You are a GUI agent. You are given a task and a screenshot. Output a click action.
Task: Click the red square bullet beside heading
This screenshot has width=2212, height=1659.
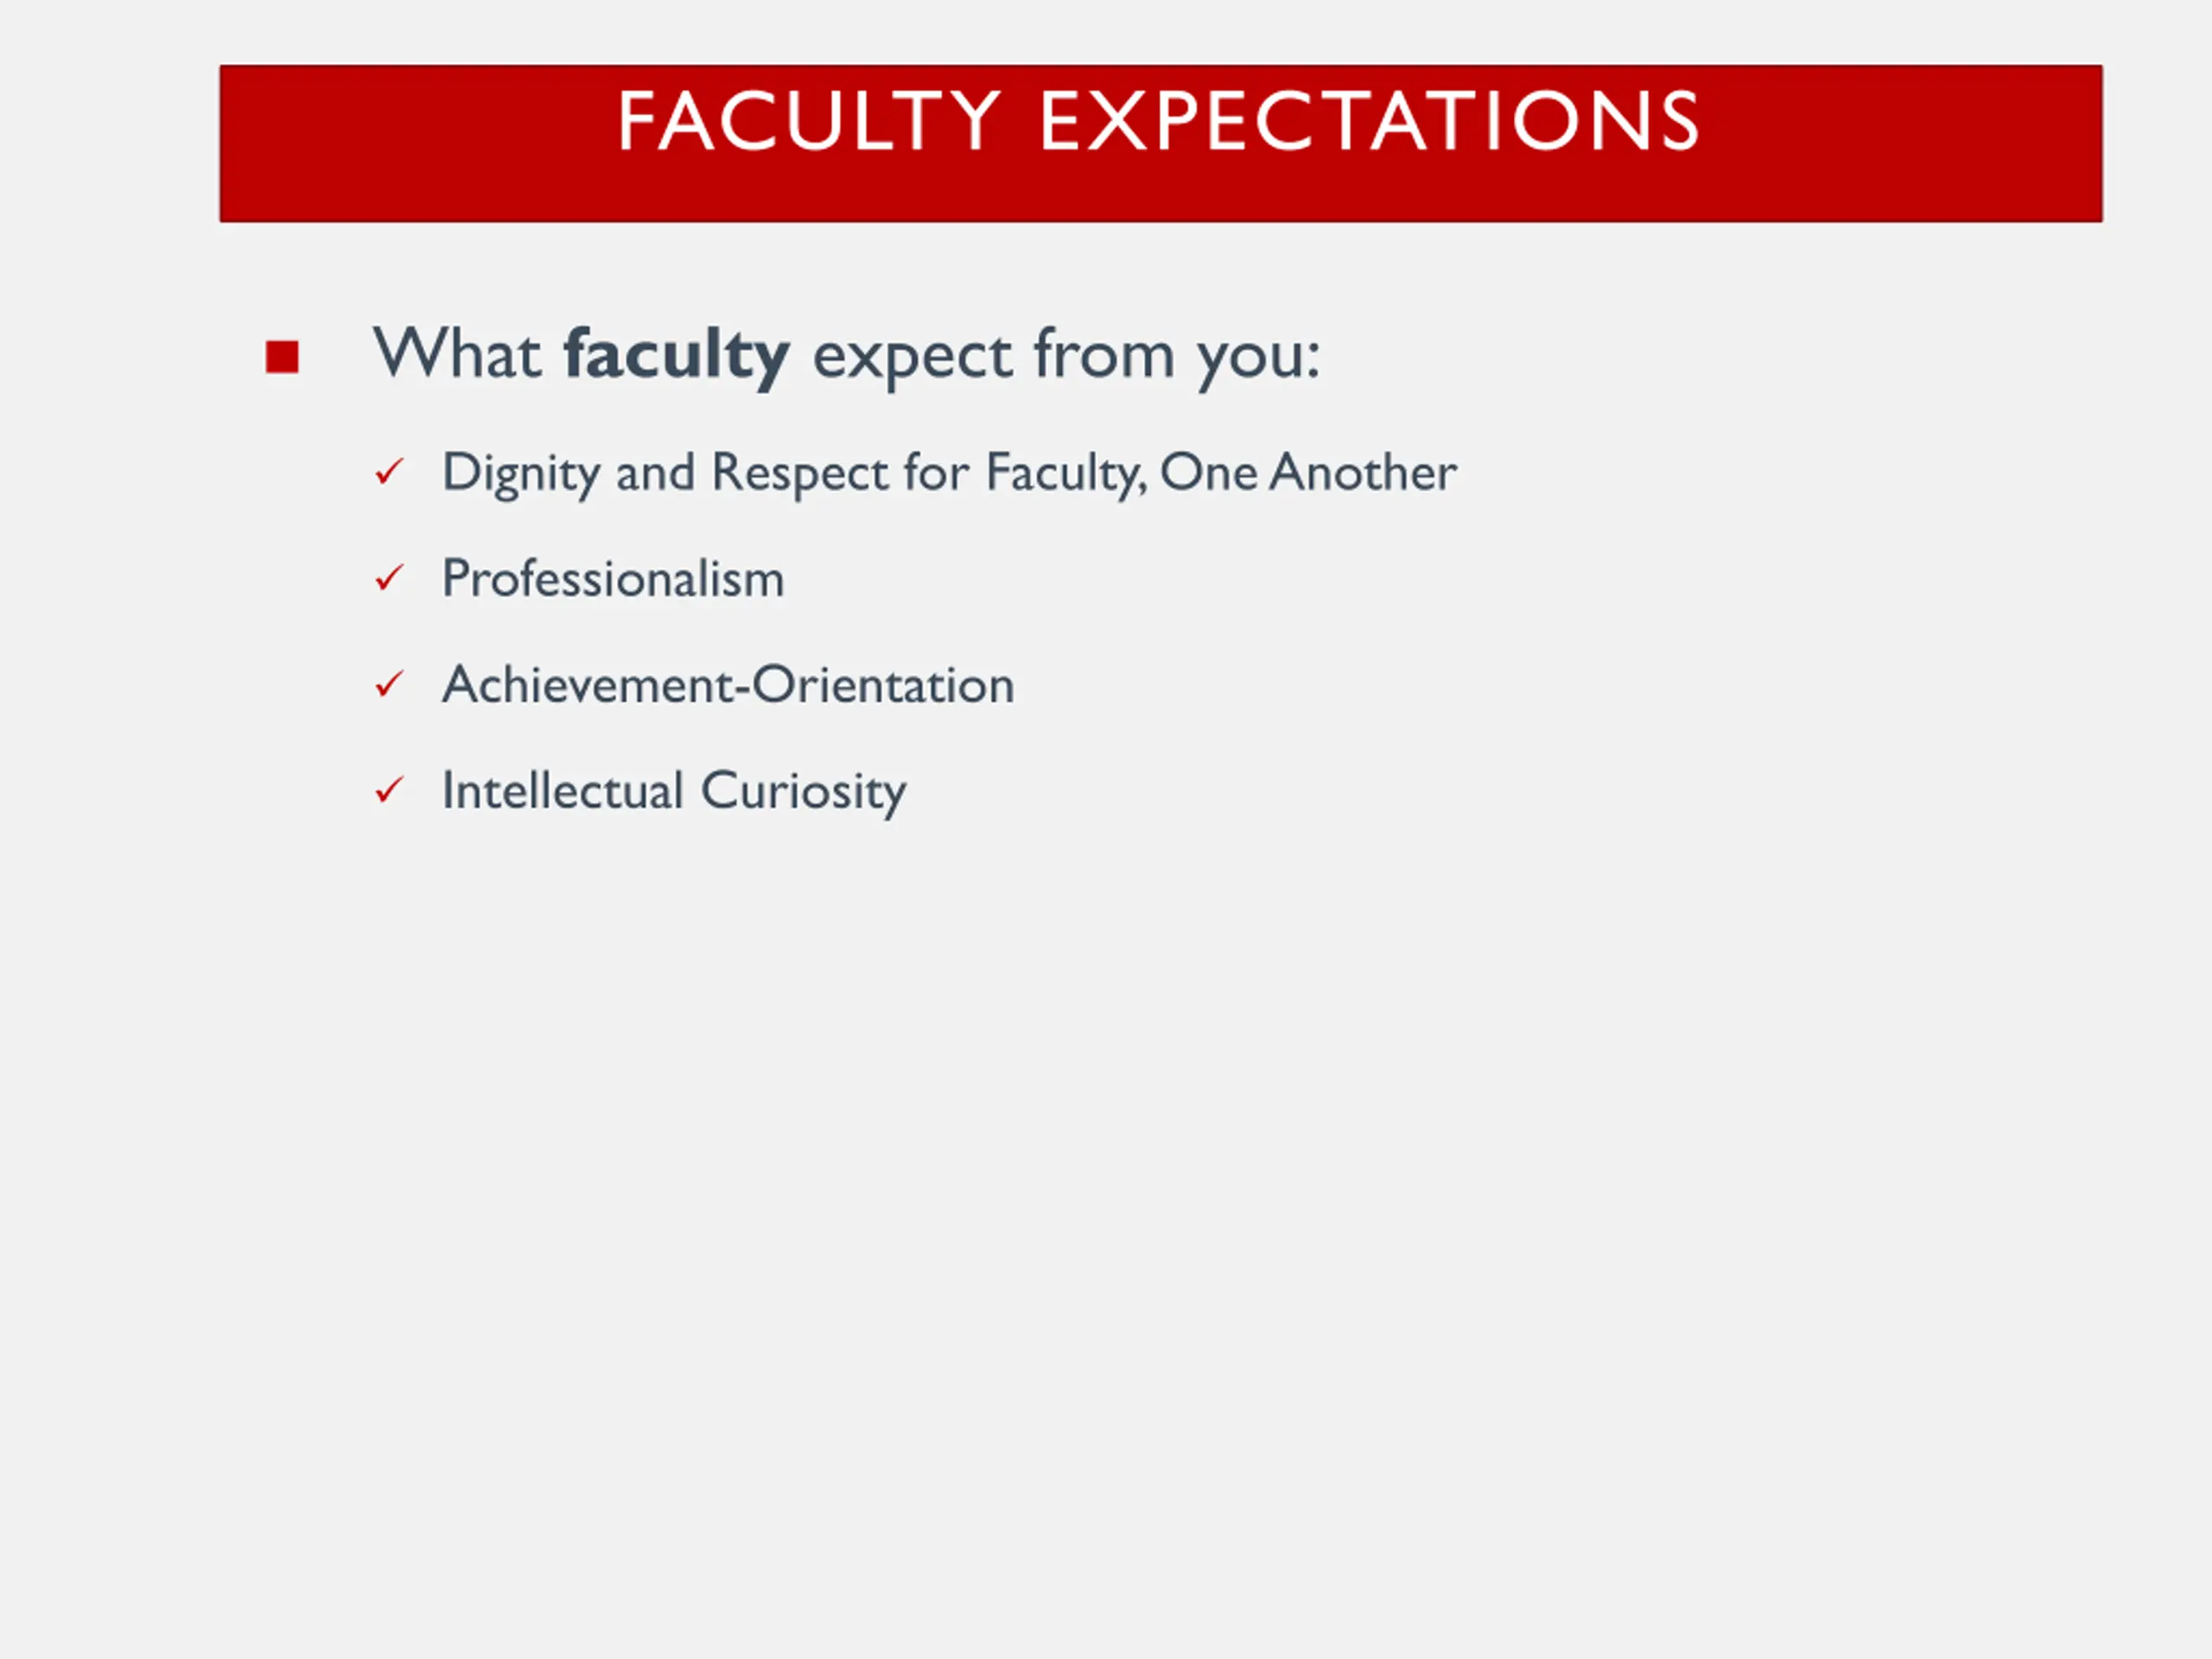tap(283, 357)
